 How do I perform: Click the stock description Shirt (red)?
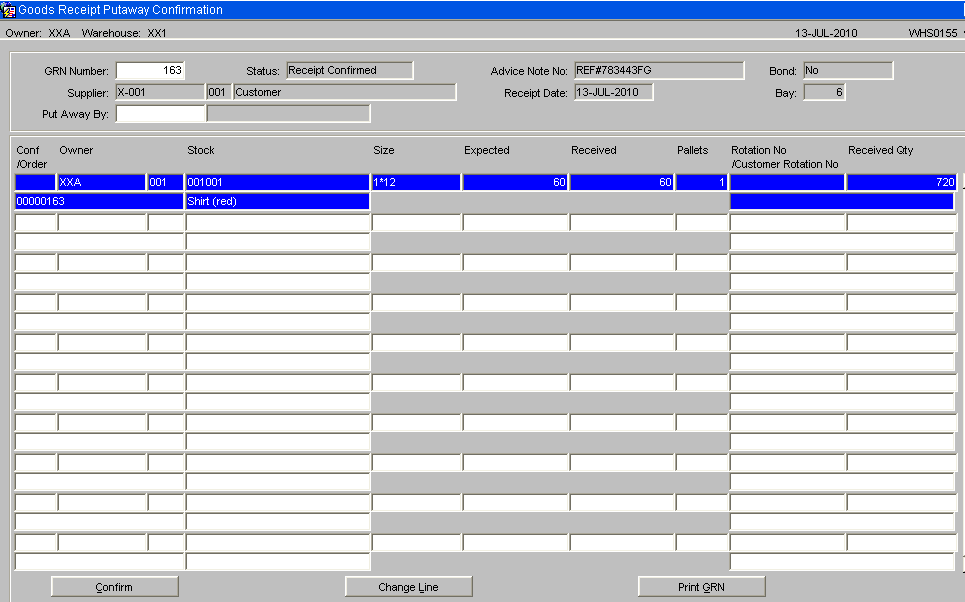278,201
